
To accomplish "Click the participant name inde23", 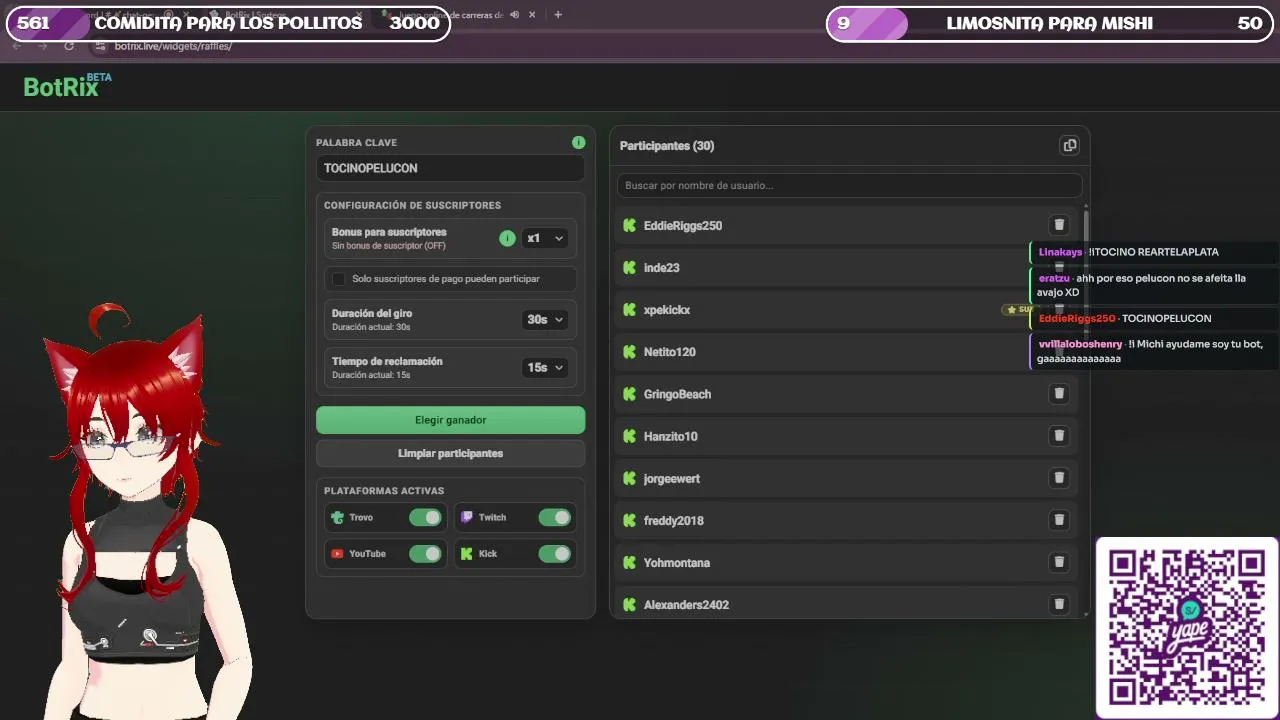I will click(x=662, y=268).
